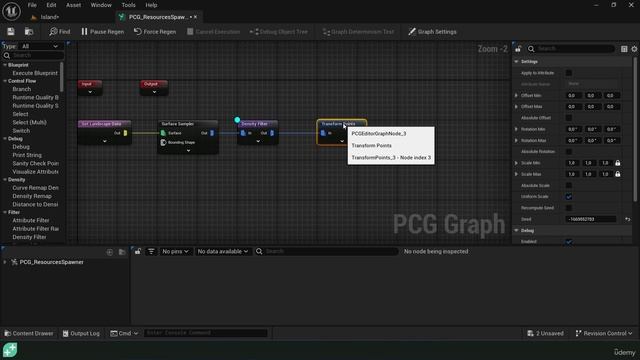Open Graph Settings
The height and width of the screenshot is (360, 640).
point(432,31)
